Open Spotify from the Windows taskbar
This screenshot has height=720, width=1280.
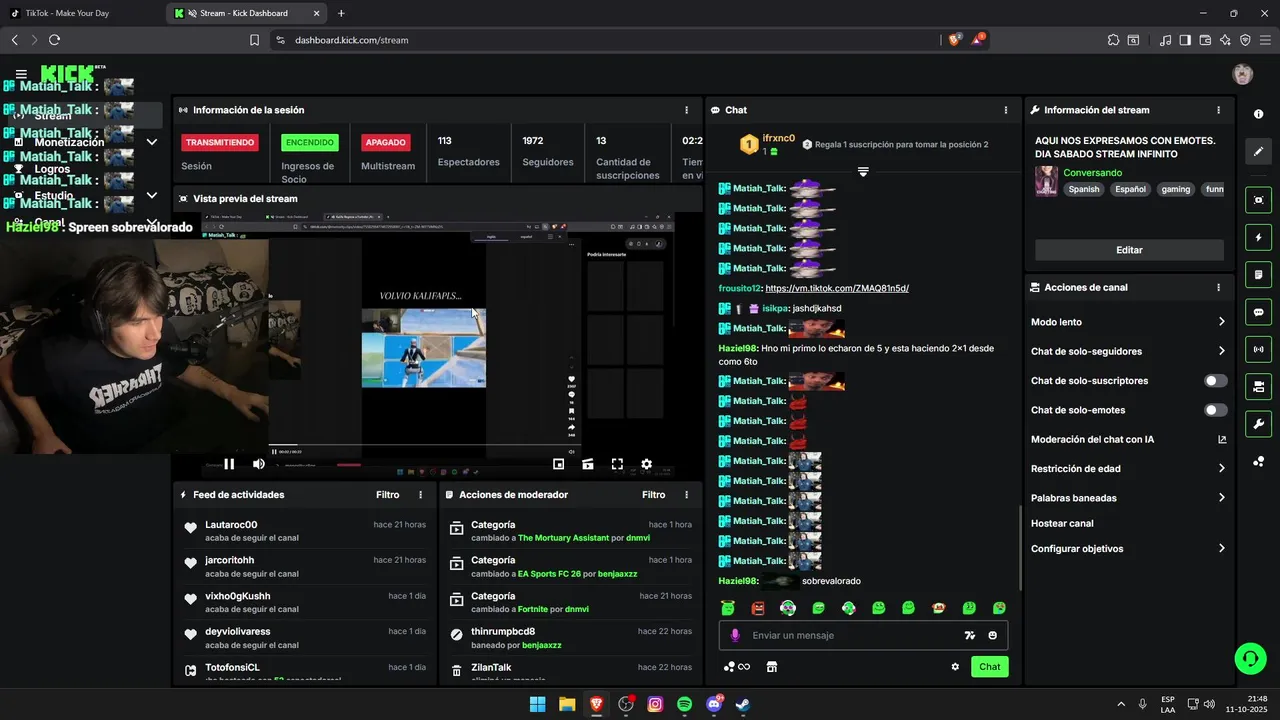coord(684,704)
